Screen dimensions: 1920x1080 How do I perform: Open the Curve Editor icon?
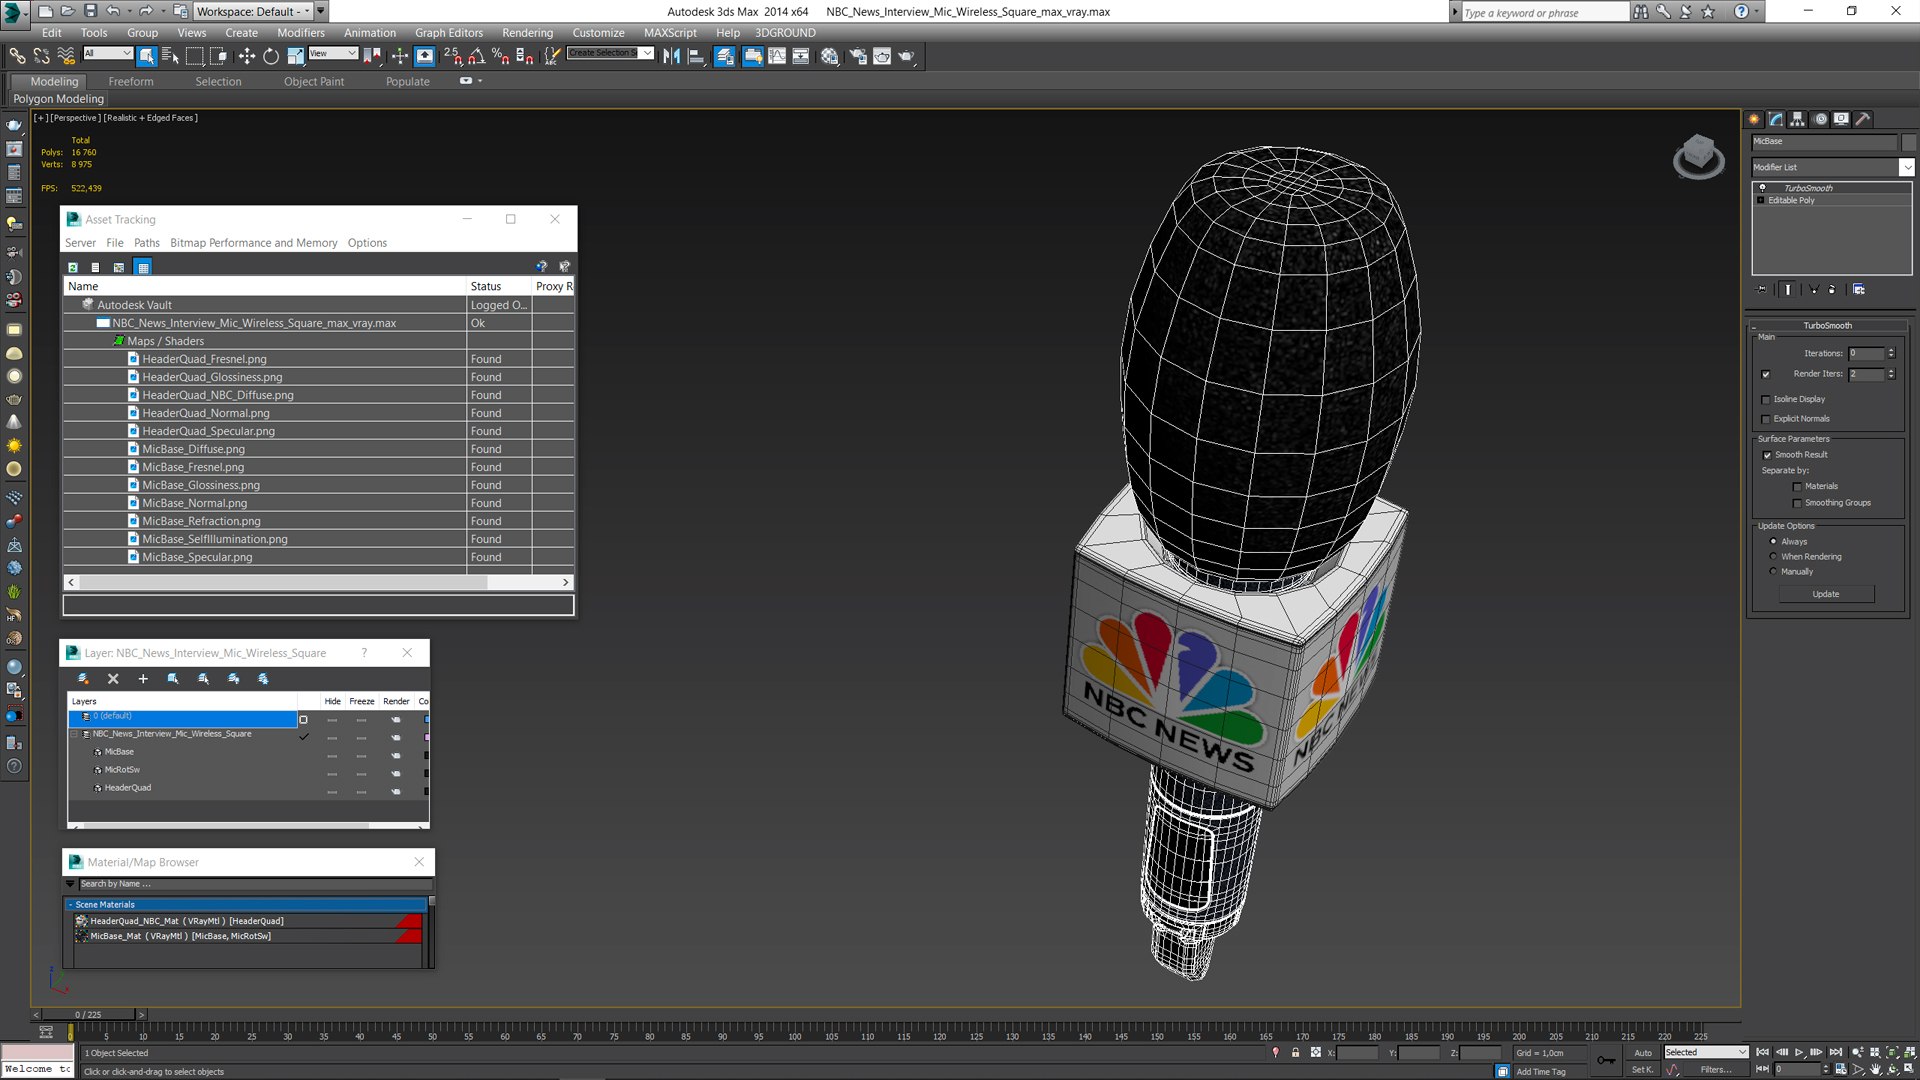[777, 56]
